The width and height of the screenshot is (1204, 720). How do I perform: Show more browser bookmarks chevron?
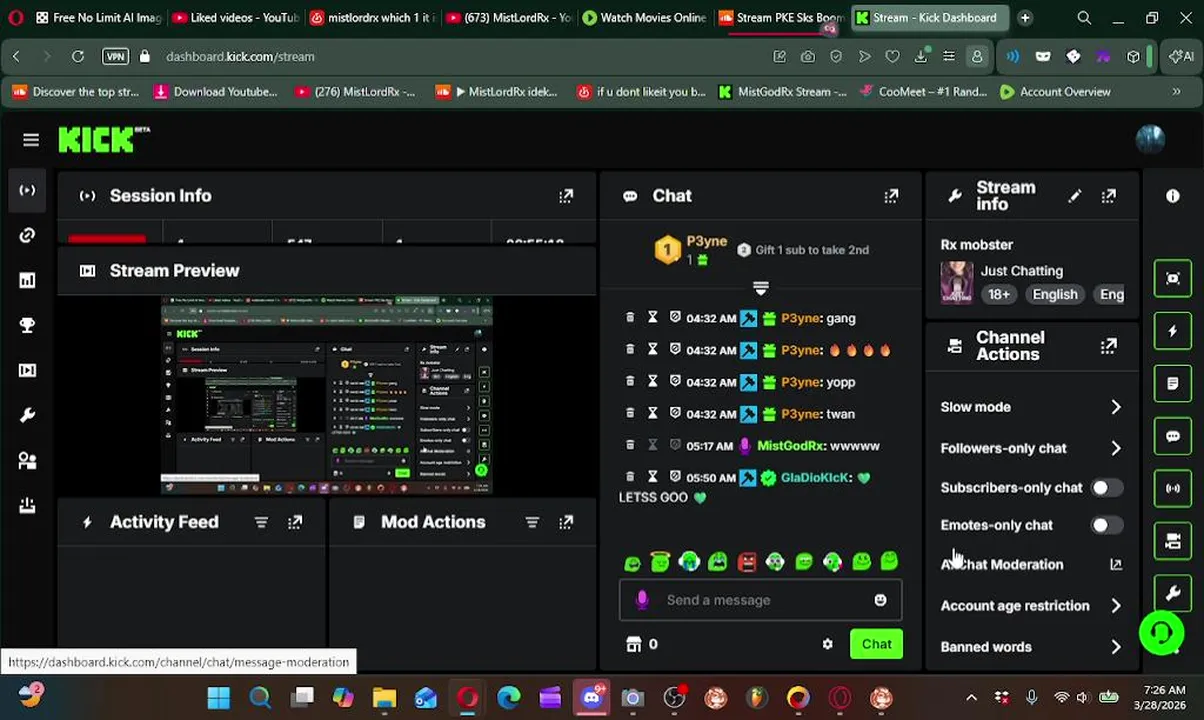[1176, 92]
